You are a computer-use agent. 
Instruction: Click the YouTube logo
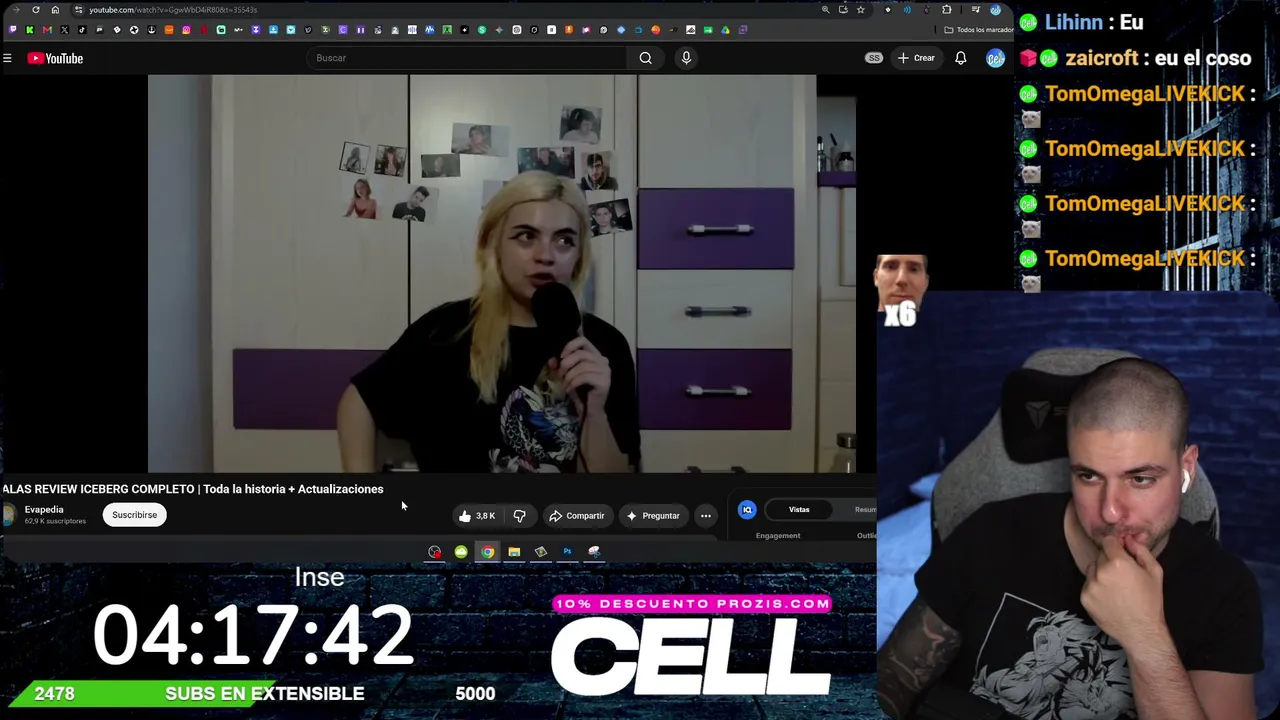tap(55, 58)
